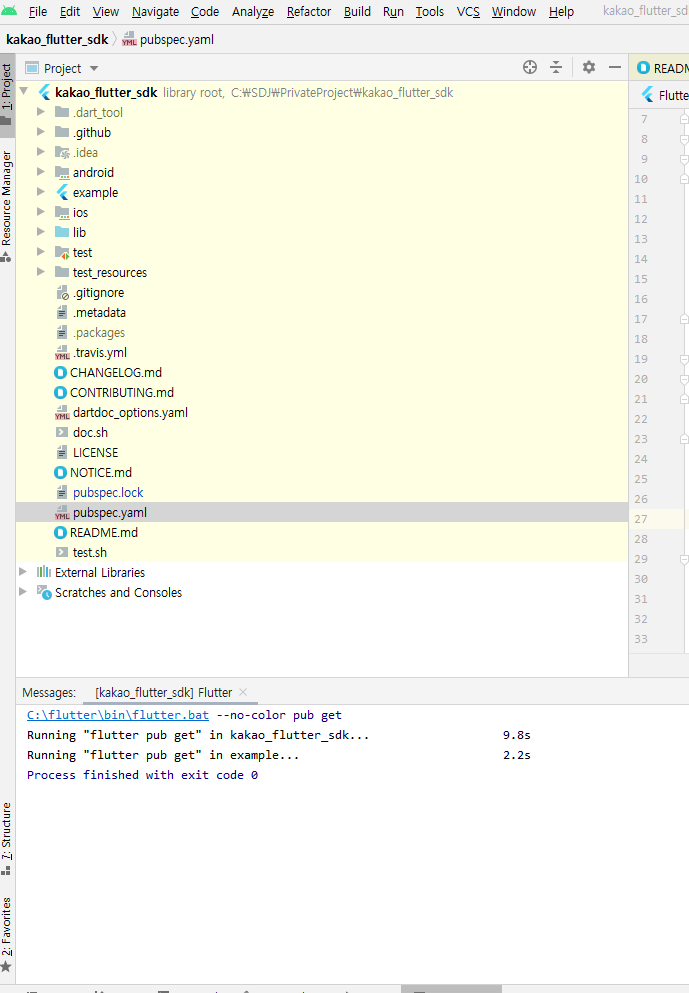
Task: Toggle the 7: Structure tool window
Action: click(6, 838)
